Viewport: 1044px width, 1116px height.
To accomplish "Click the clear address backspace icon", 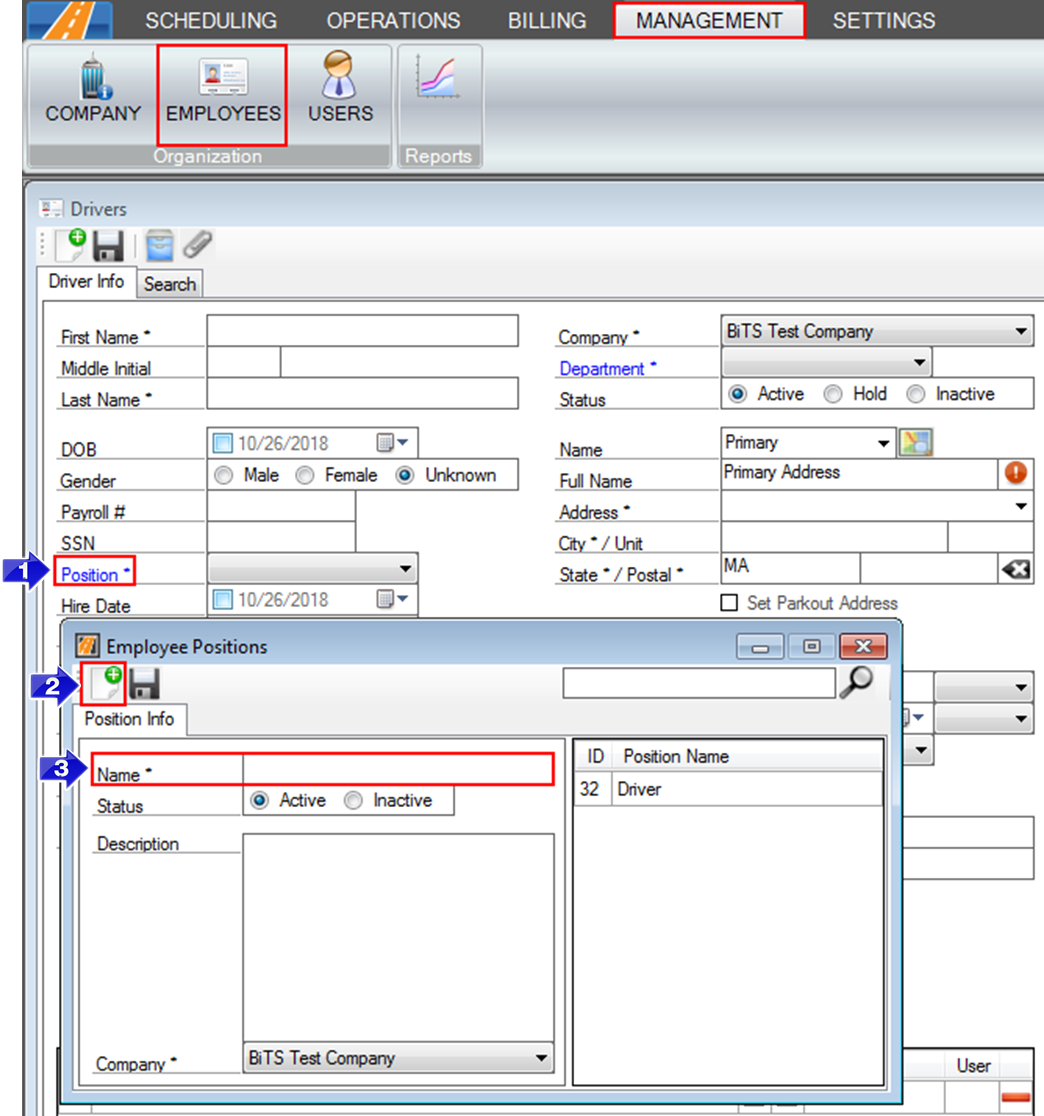I will 1016,569.
